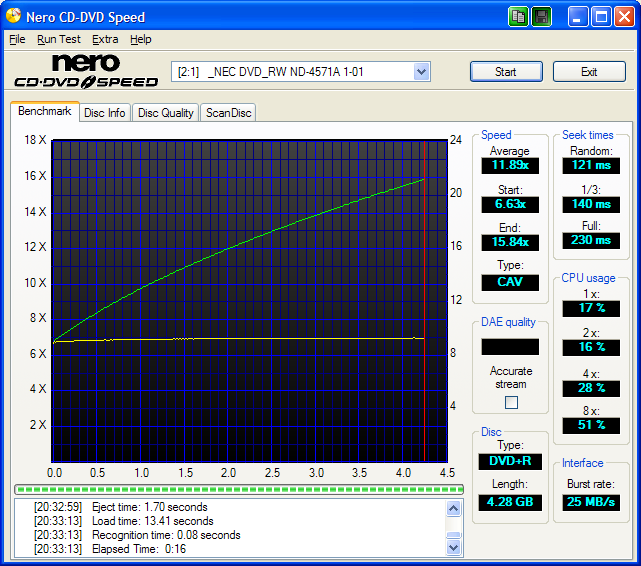Click the green test progress bar
The image size is (641, 566).
click(239, 489)
